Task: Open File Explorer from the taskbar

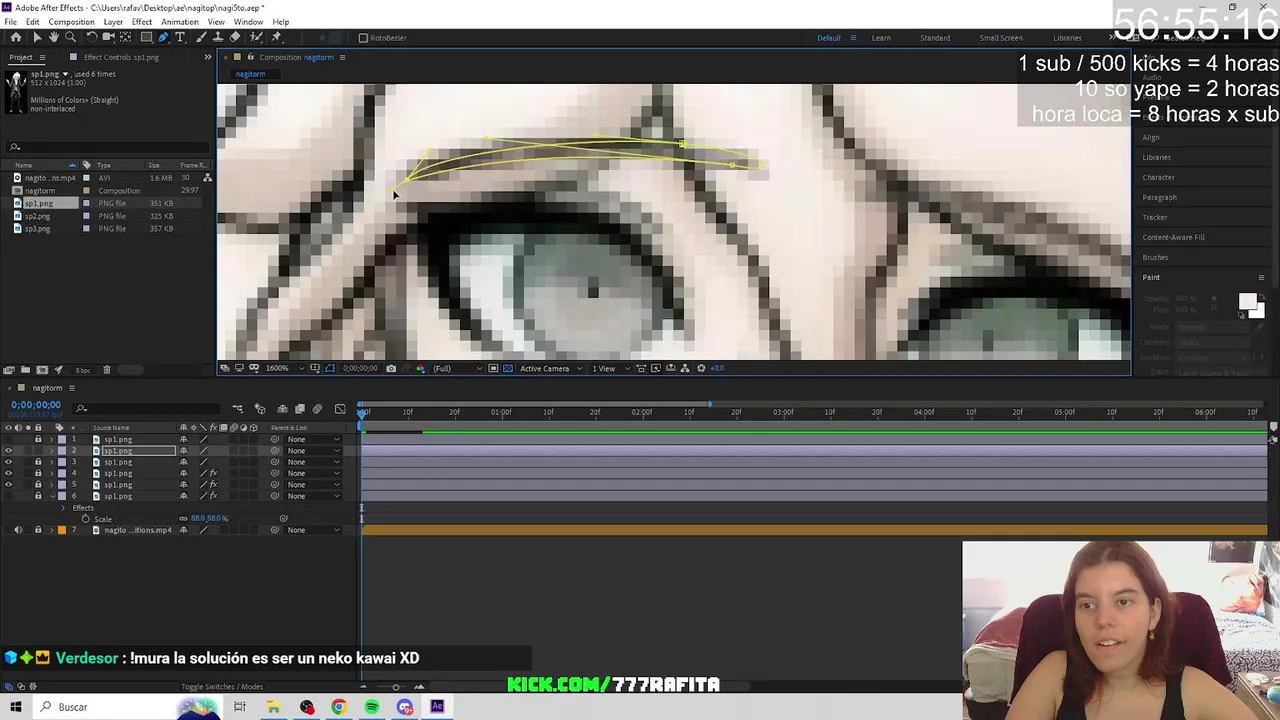Action: pyautogui.click(x=273, y=707)
